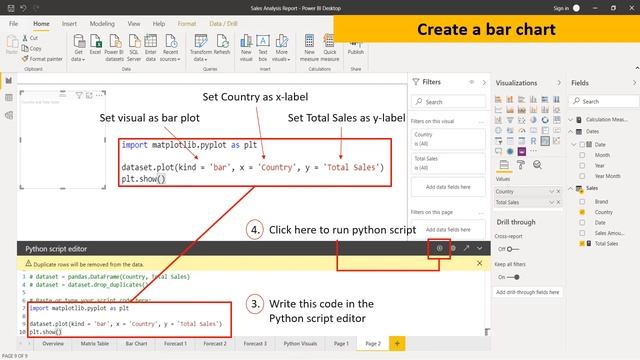Switch to Model view in sidebar
The height and width of the screenshot is (360, 640).
9,115
